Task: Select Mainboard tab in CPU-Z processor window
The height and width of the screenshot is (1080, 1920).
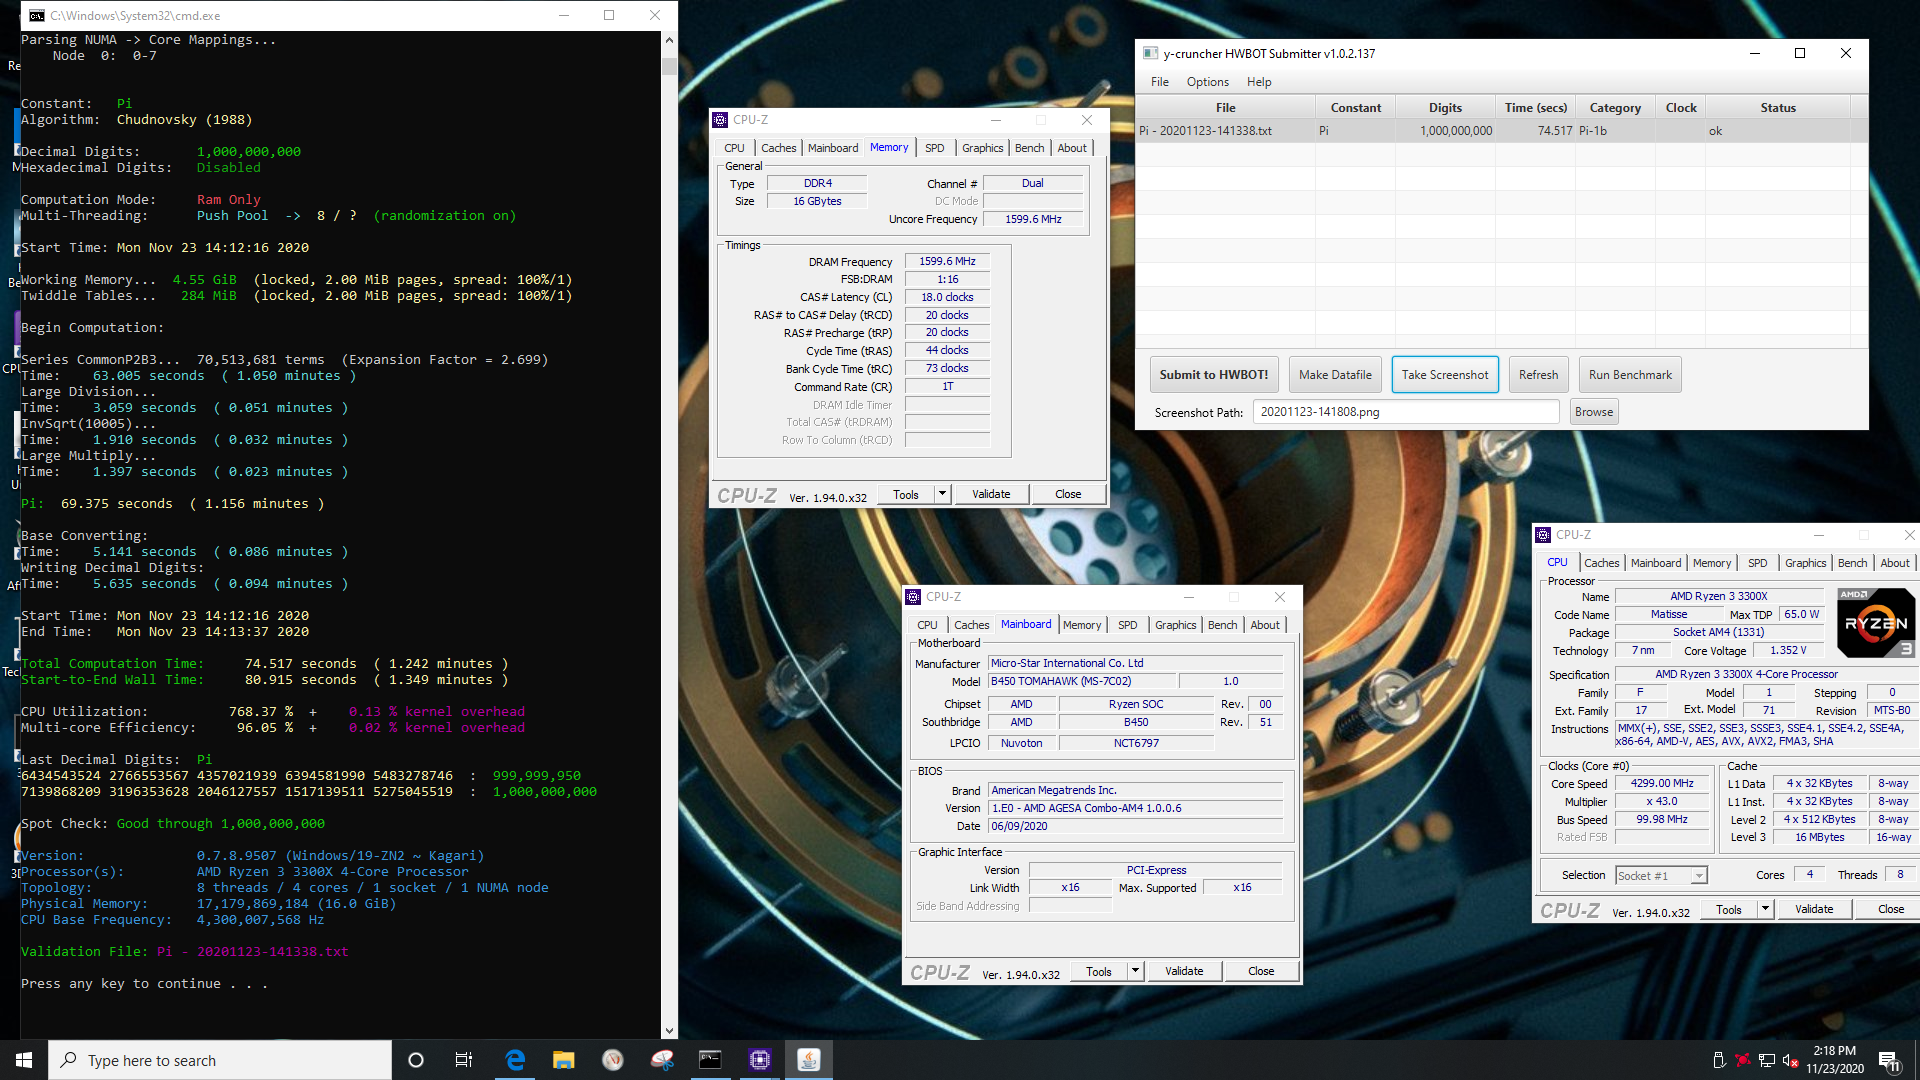Action: (1655, 563)
